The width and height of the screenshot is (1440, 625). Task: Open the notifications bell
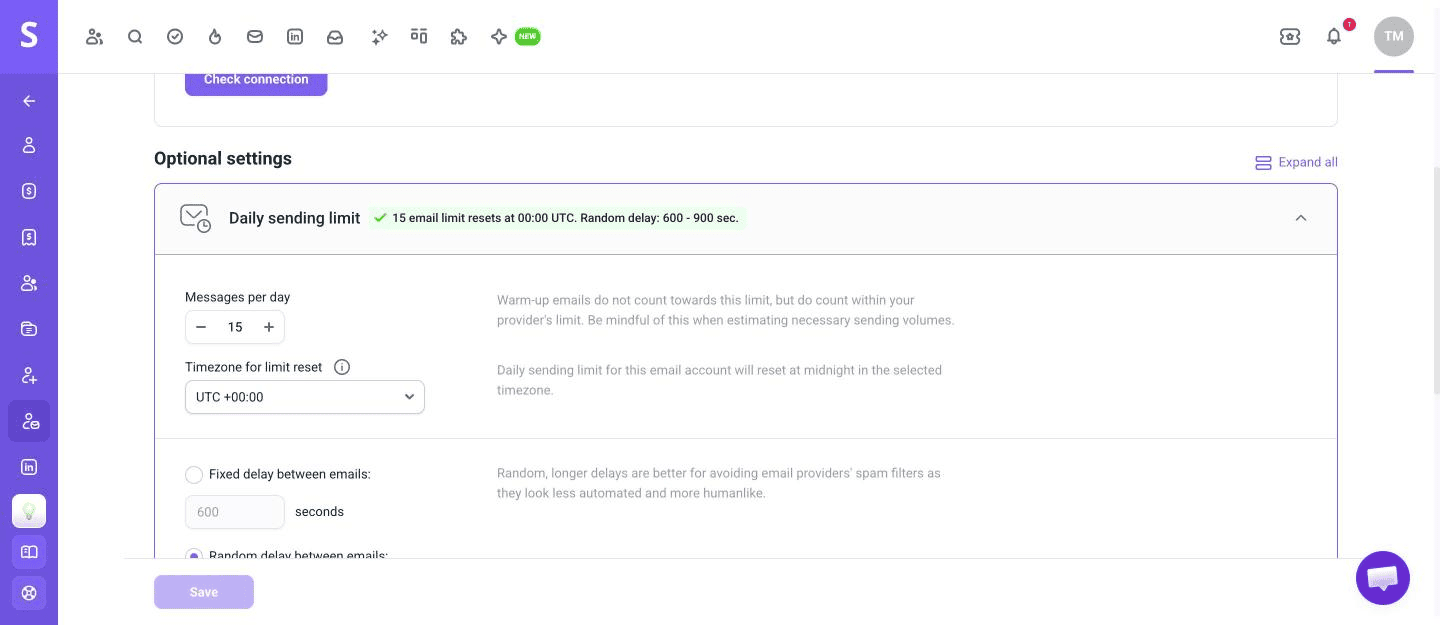click(x=1334, y=37)
